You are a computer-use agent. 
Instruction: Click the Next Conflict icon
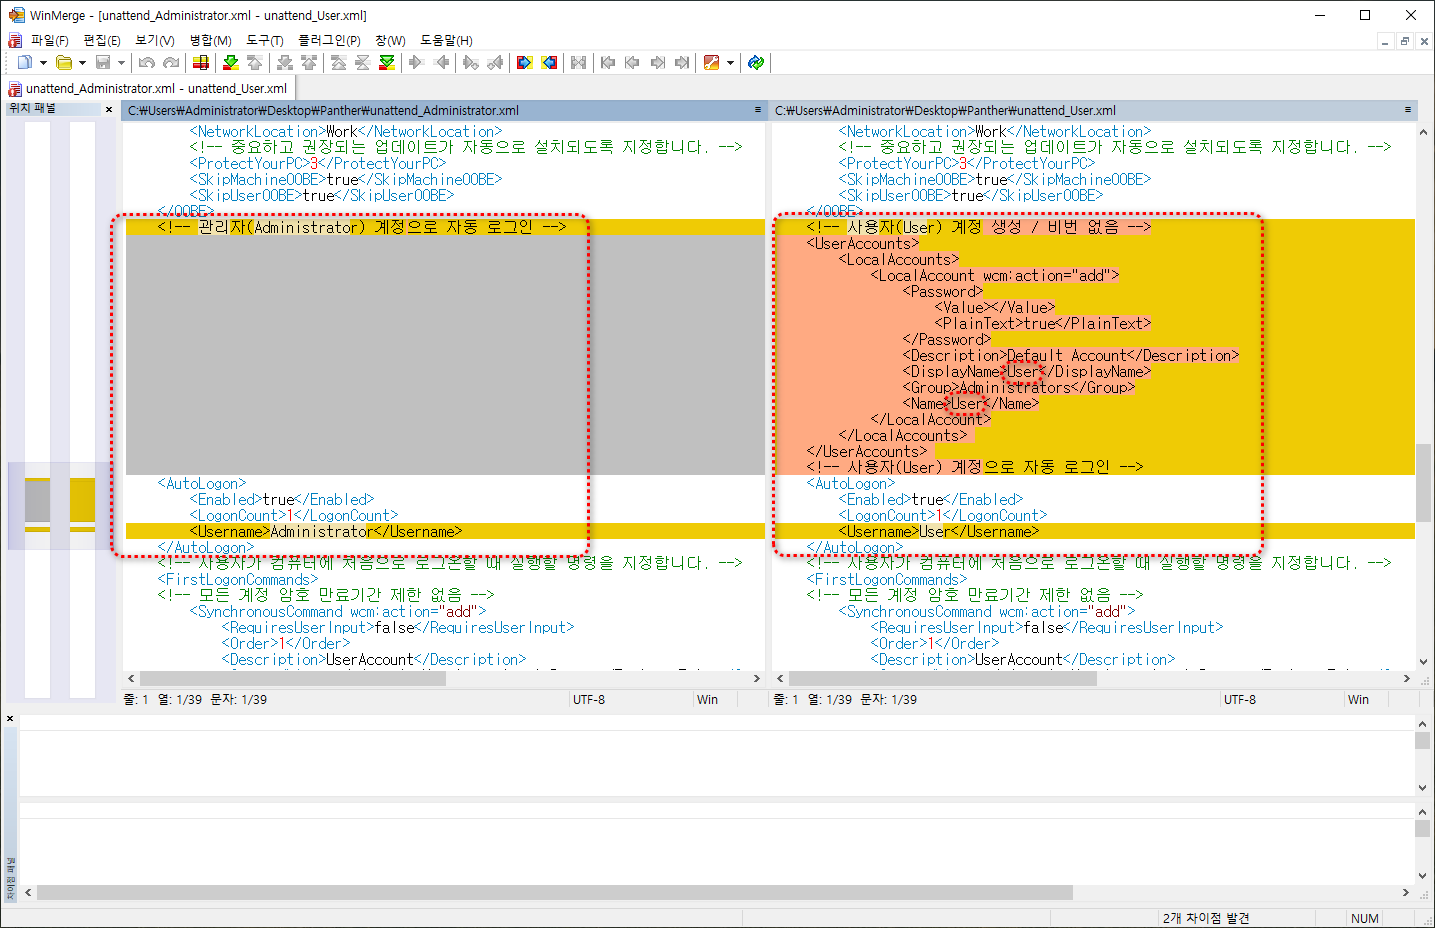tap(285, 62)
